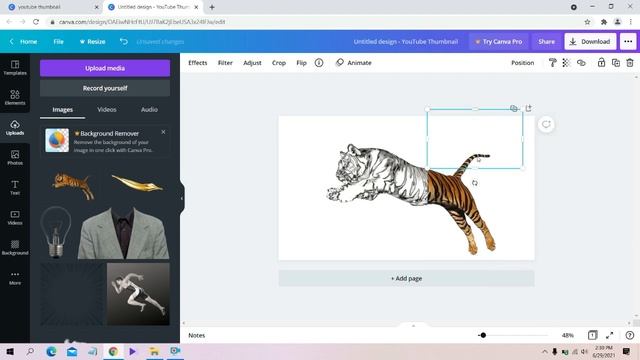Click the Animate button
The image size is (640, 360).
[x=353, y=63]
